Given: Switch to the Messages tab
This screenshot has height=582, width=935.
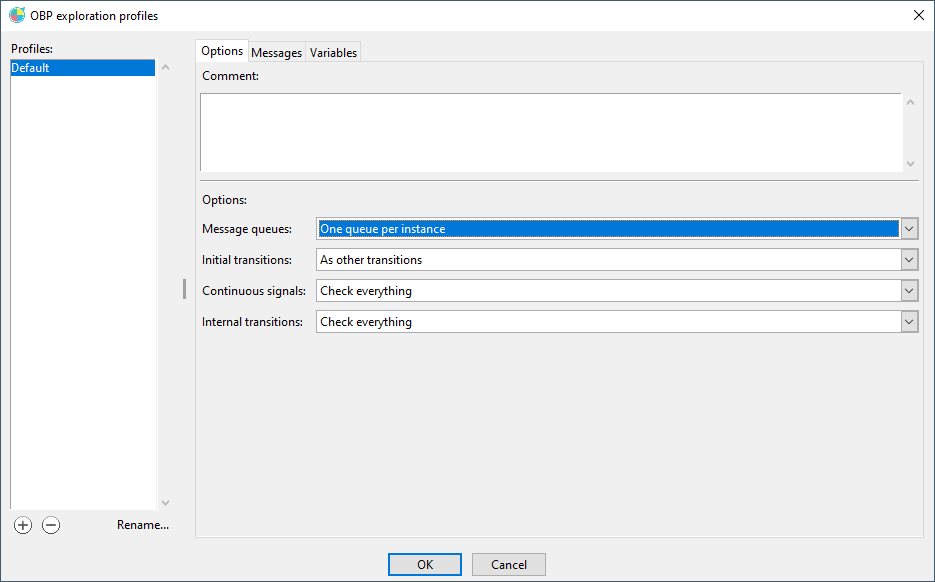Looking at the screenshot, I should point(277,52).
